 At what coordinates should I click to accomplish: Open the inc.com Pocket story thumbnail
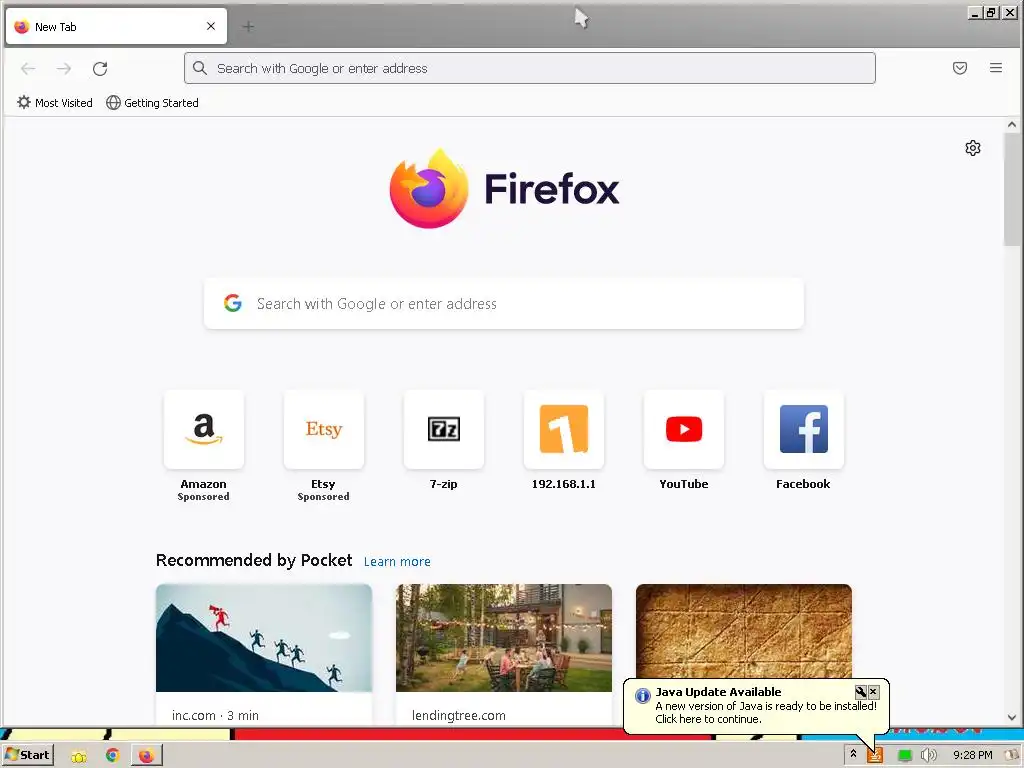264,638
